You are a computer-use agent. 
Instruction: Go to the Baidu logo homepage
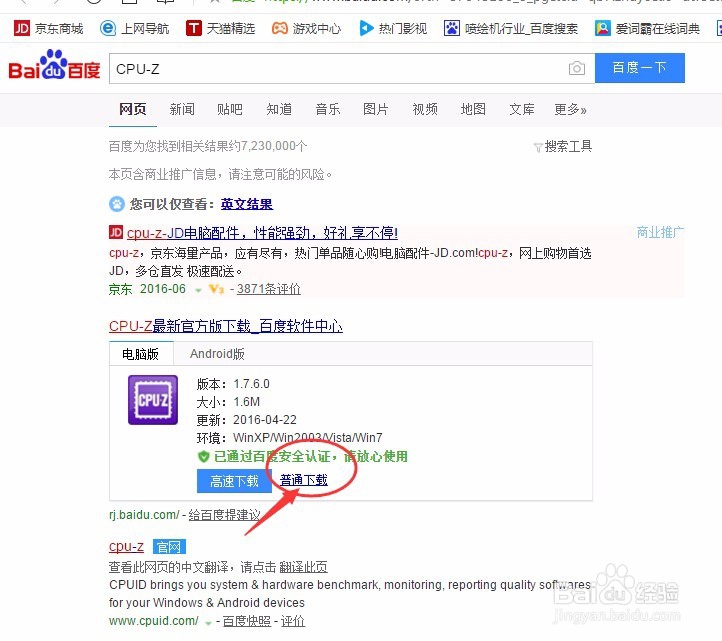(x=54, y=65)
